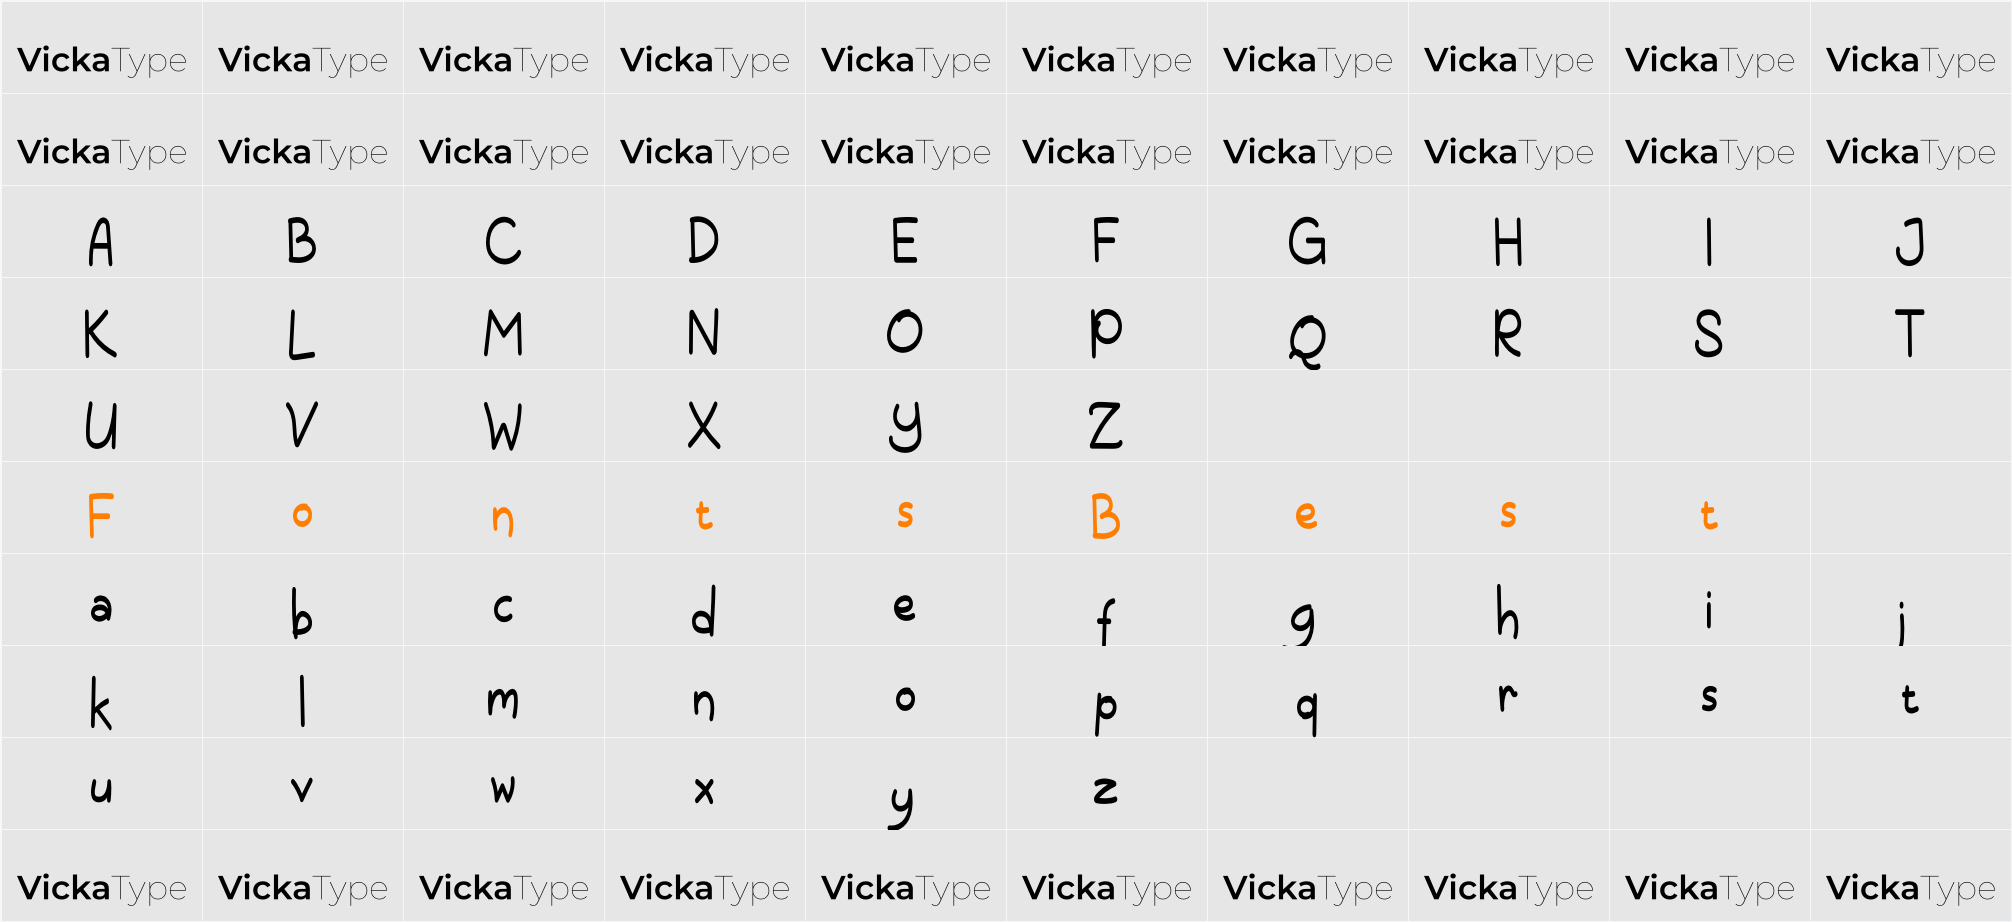
Task: Select the uppercase W glyph
Action: point(503,427)
